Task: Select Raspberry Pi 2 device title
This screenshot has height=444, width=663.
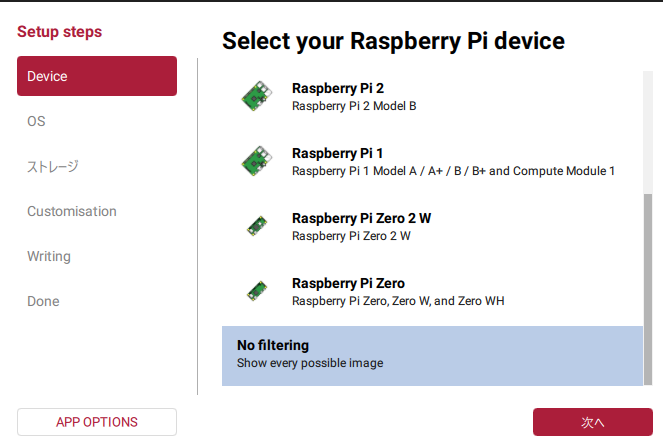Action: point(324,88)
